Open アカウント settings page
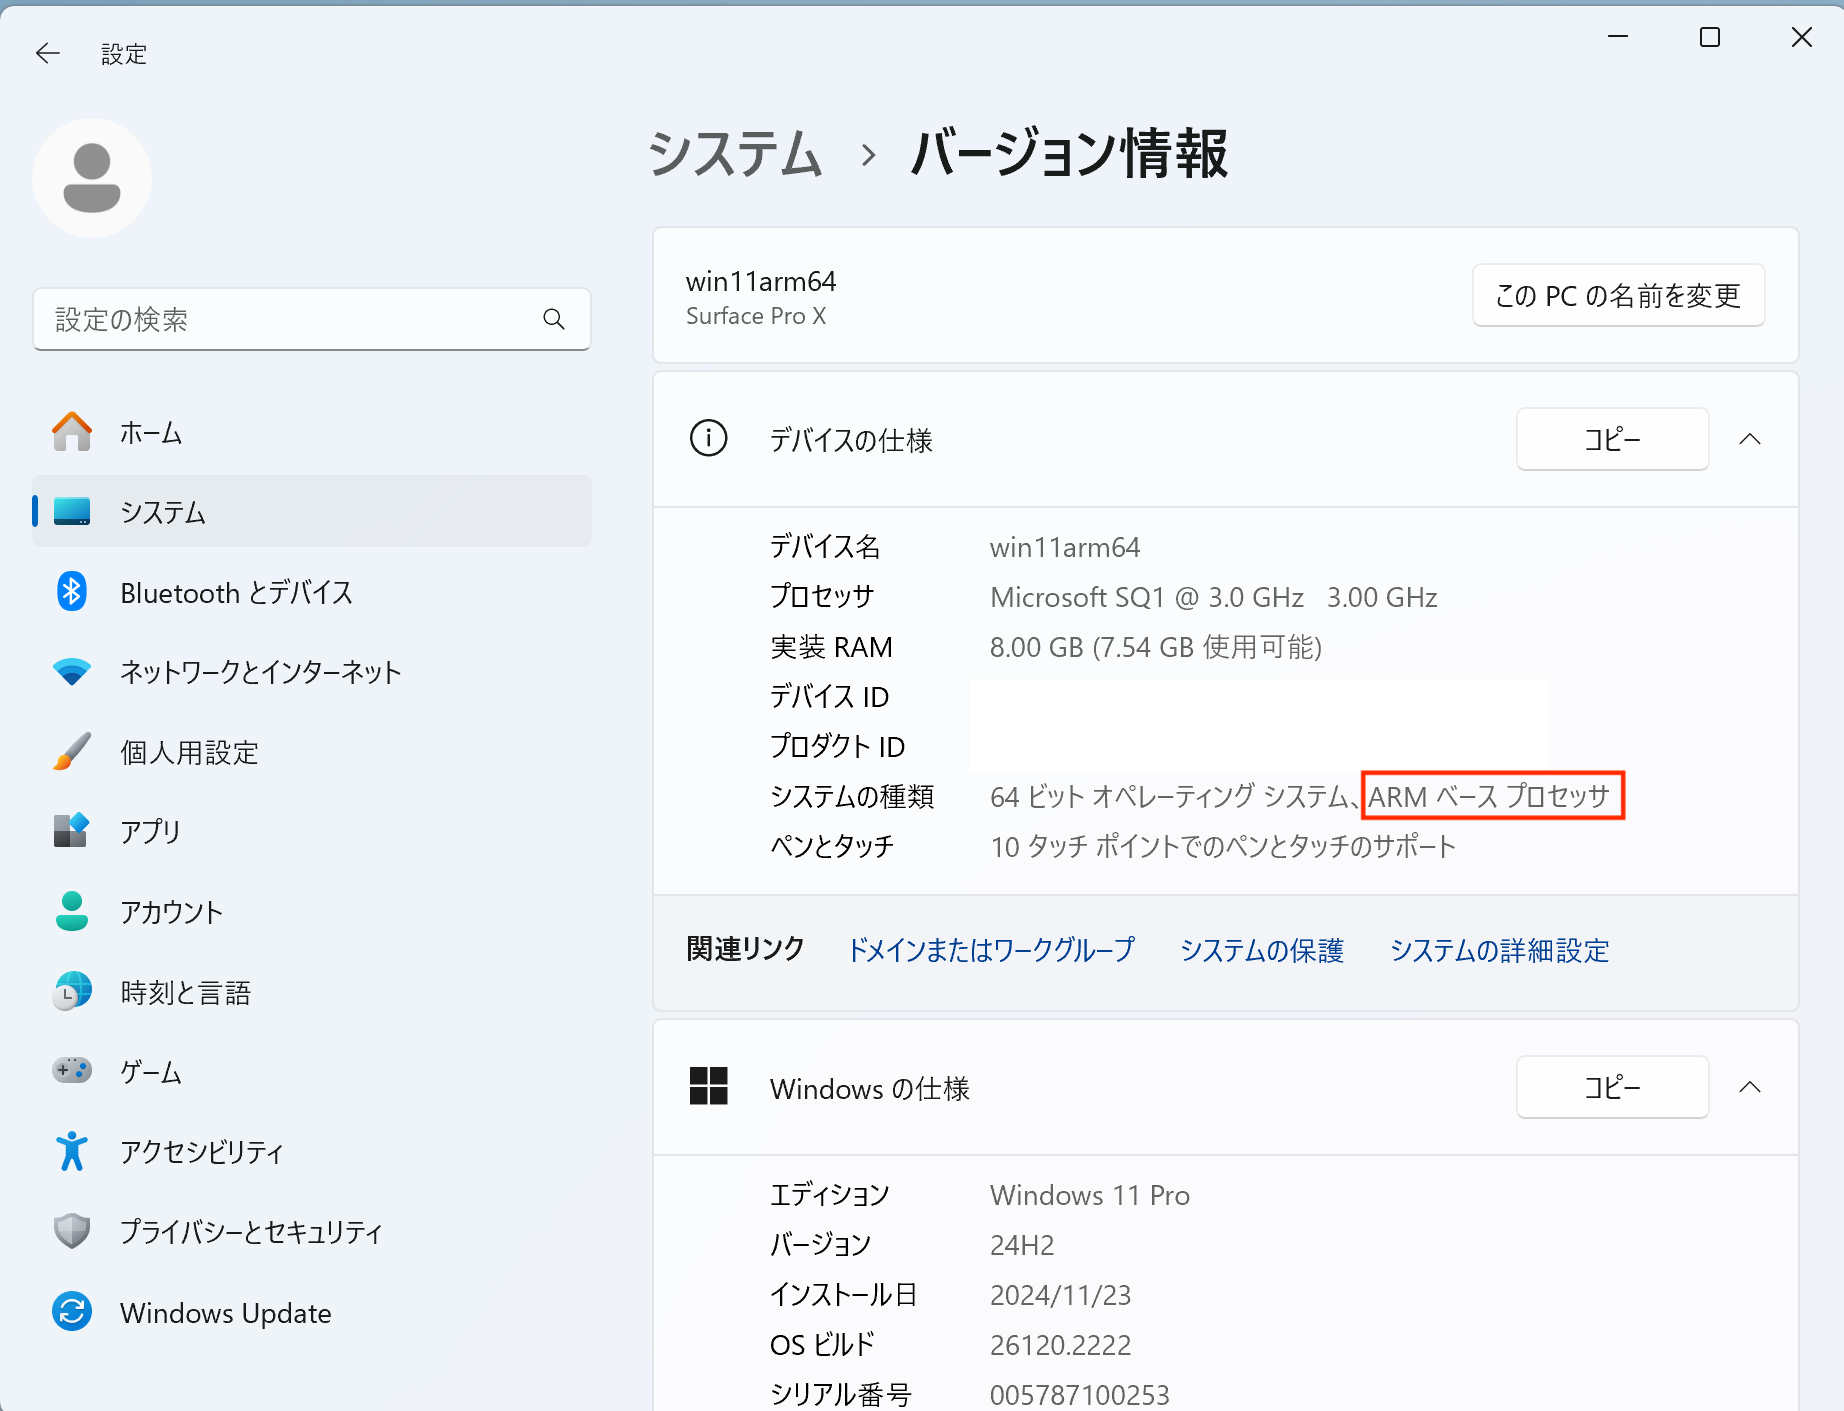The width and height of the screenshot is (1844, 1411). click(312, 911)
